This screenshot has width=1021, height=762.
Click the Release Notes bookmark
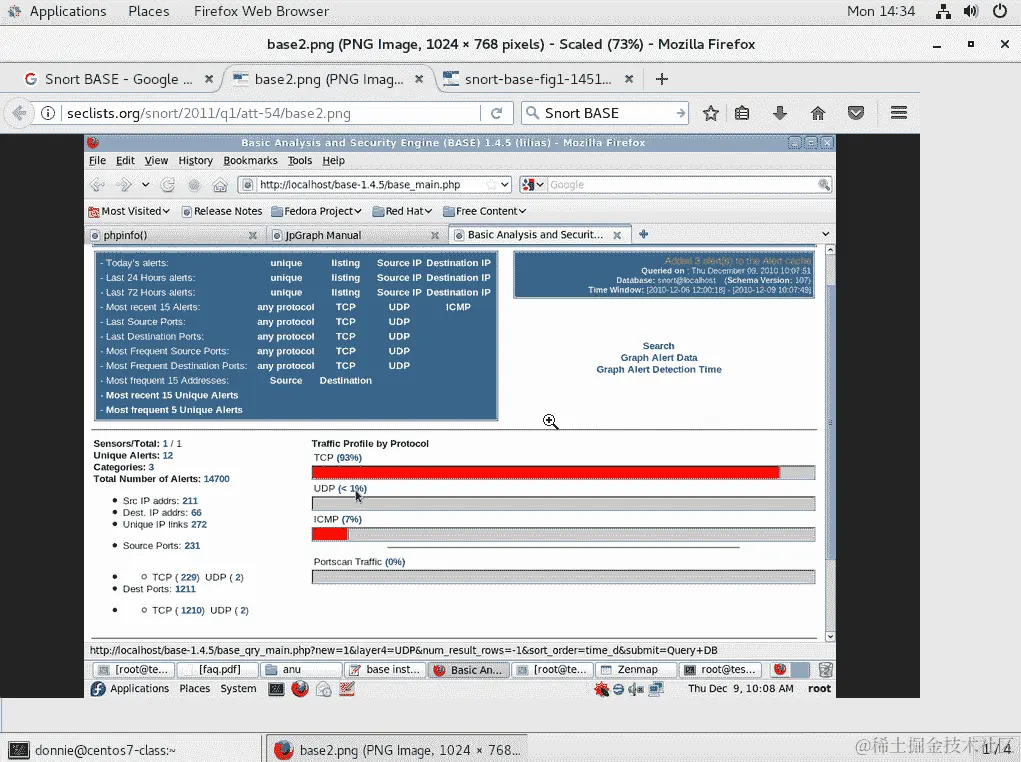click(221, 211)
